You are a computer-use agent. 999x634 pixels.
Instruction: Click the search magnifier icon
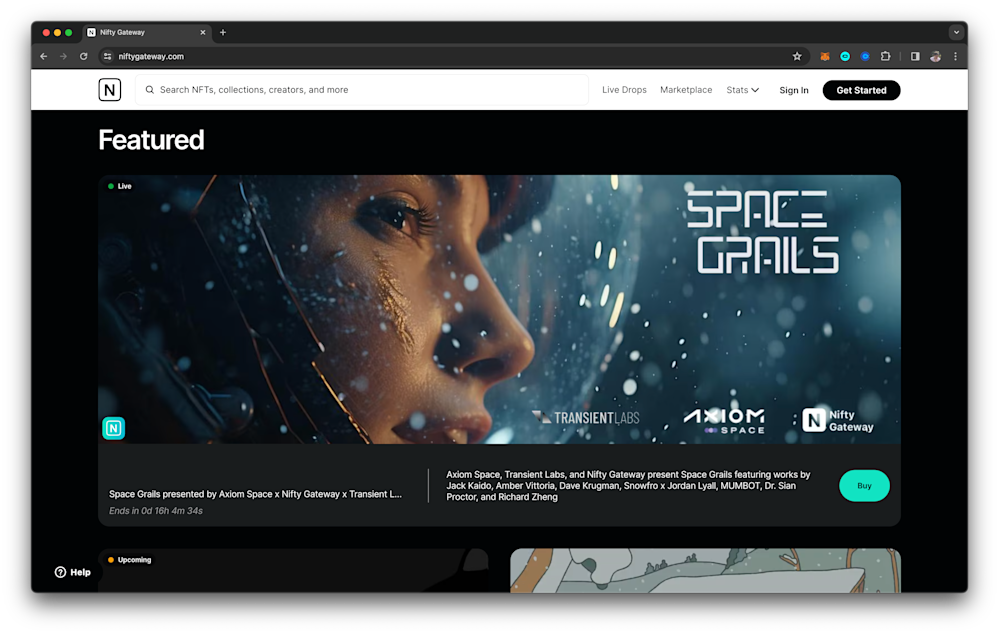click(150, 90)
